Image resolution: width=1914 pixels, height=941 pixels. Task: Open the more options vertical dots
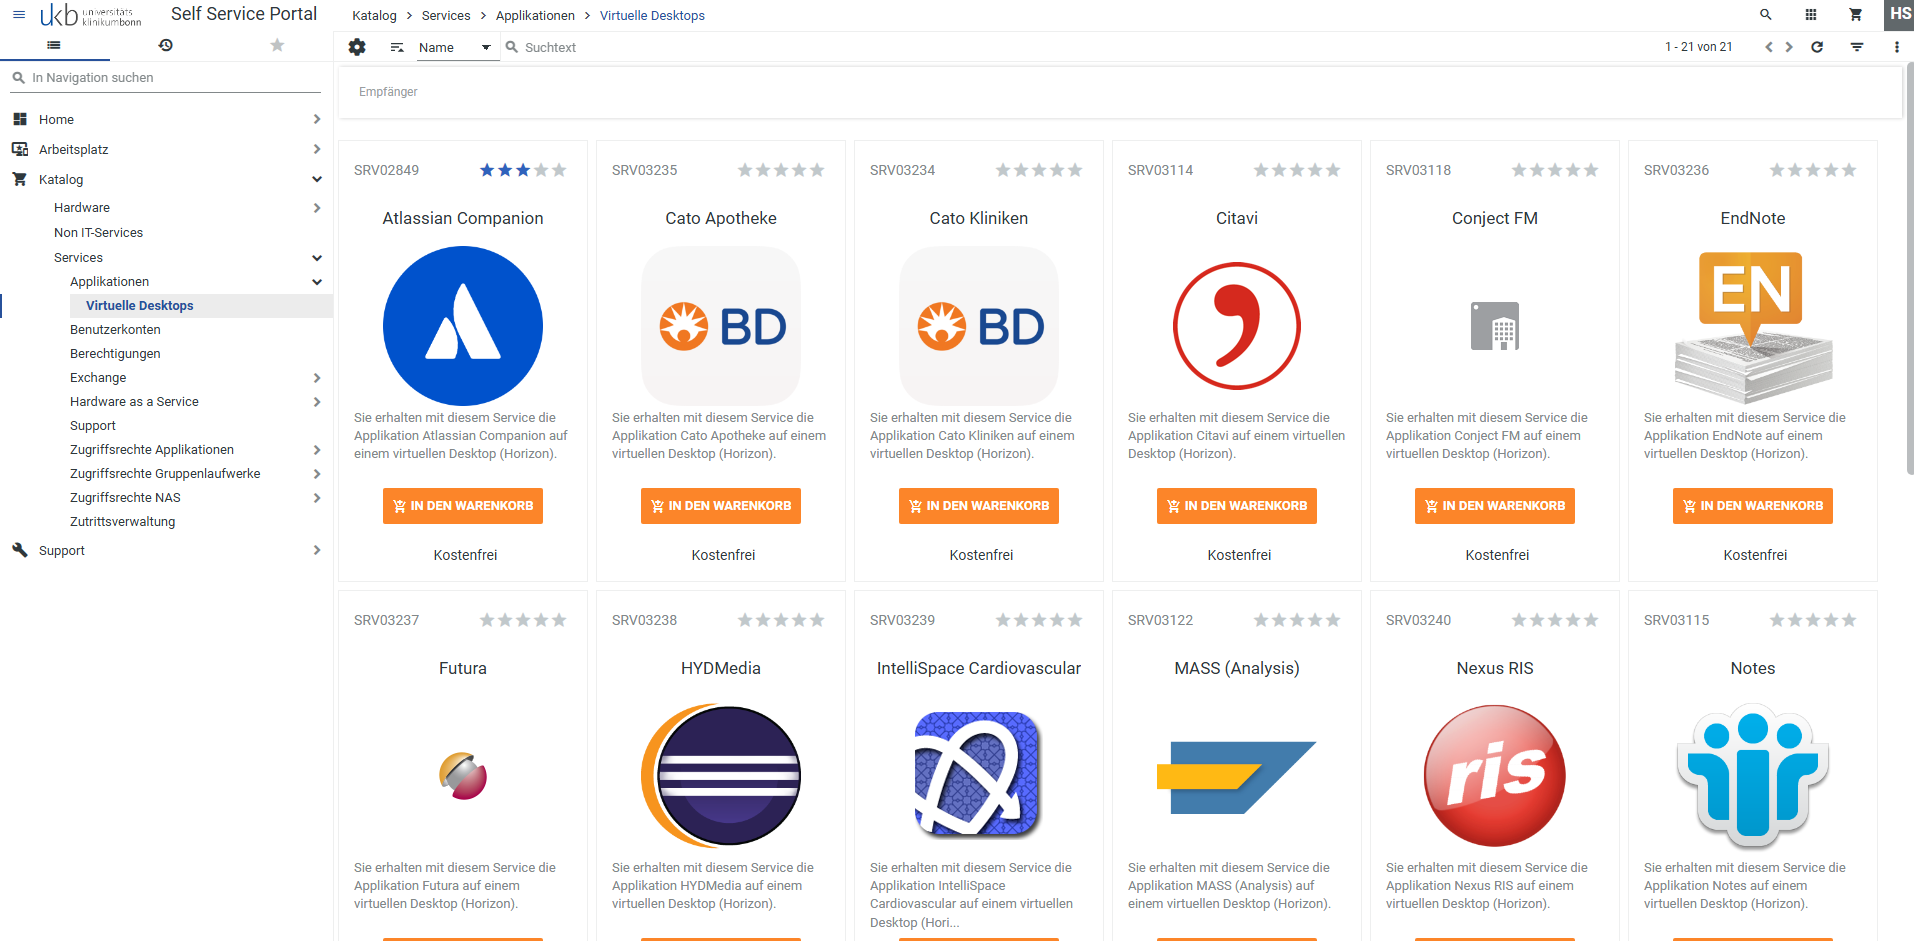1897,47
